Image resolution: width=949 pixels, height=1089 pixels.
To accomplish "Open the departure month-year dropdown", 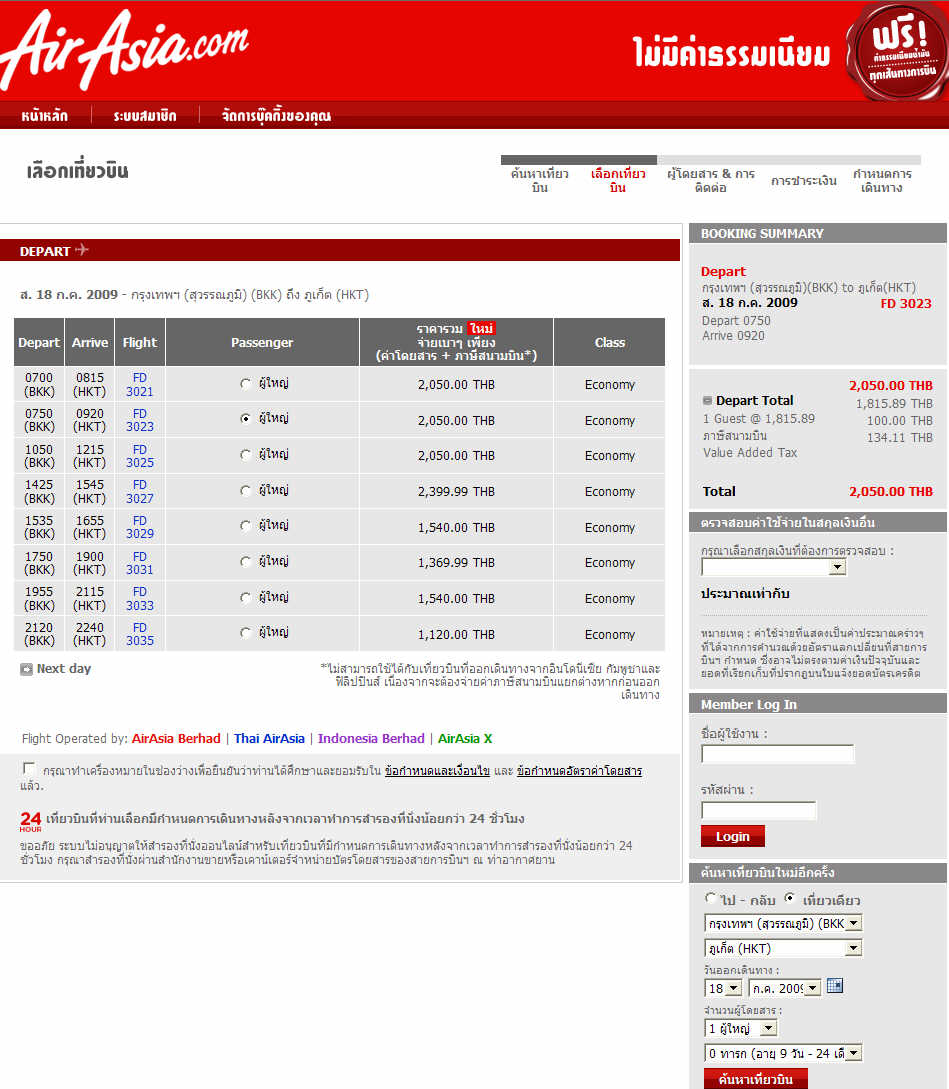I will (785, 988).
